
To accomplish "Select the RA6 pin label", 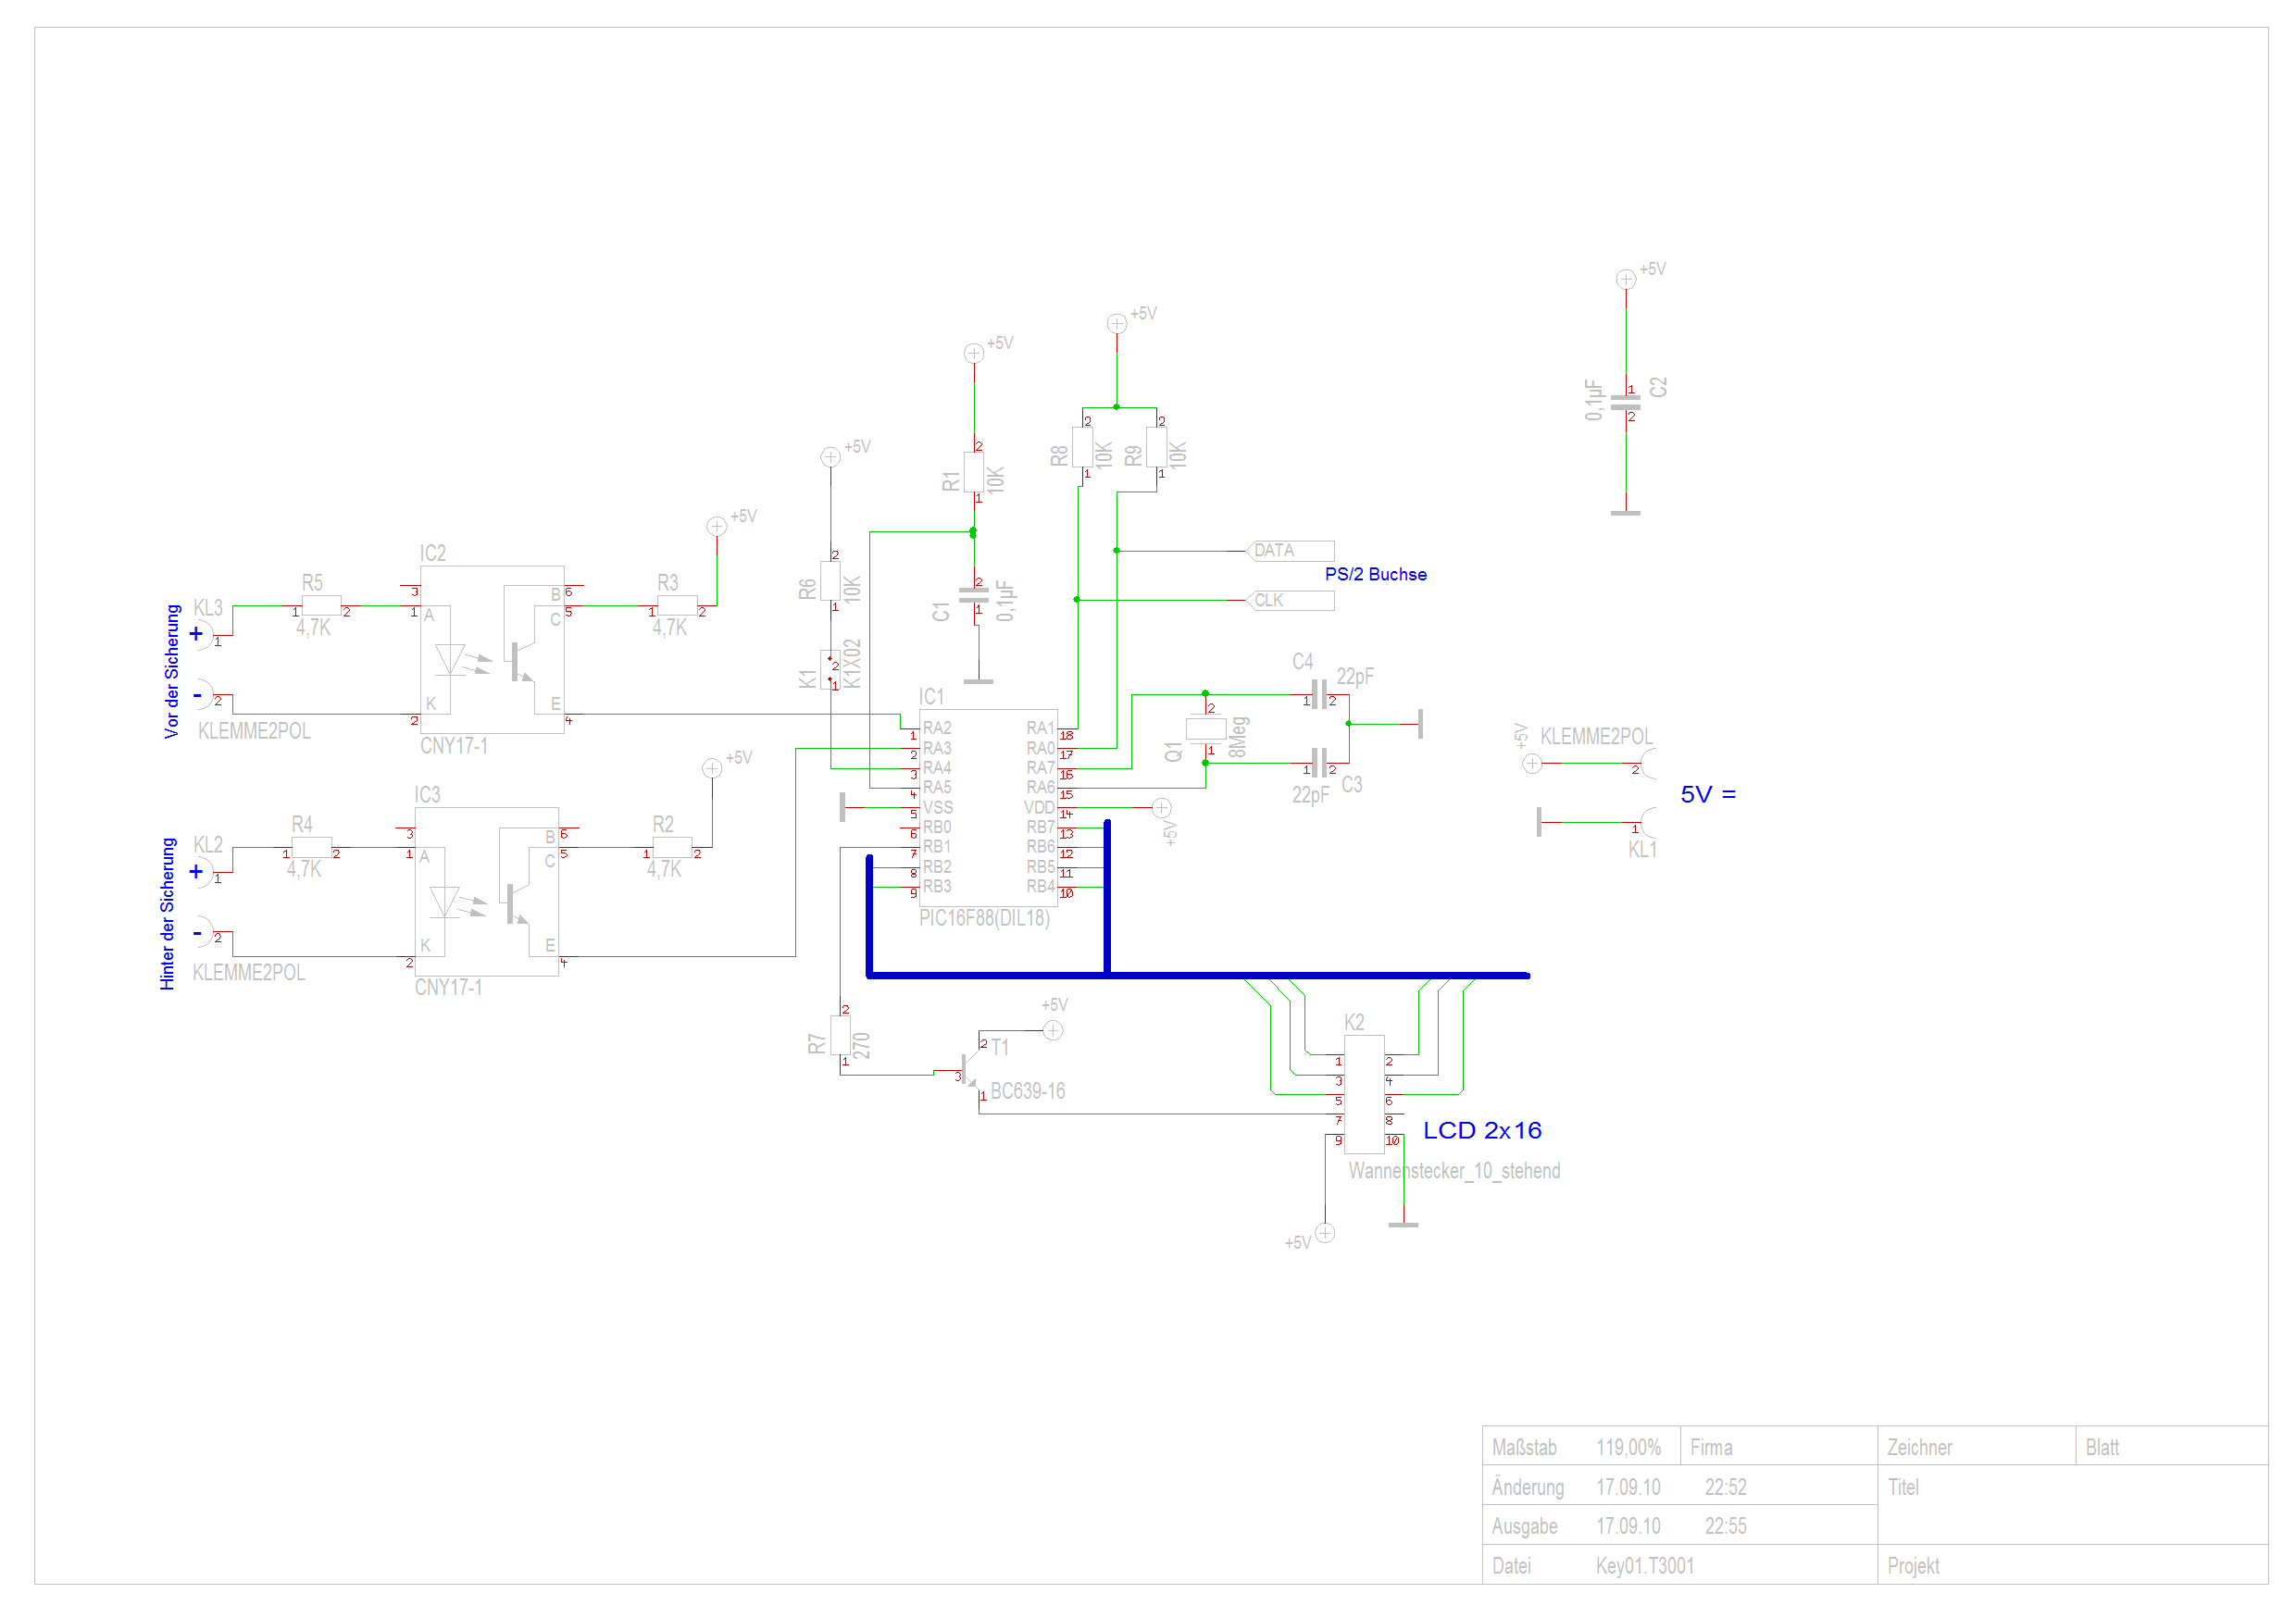I will 1040,788.
